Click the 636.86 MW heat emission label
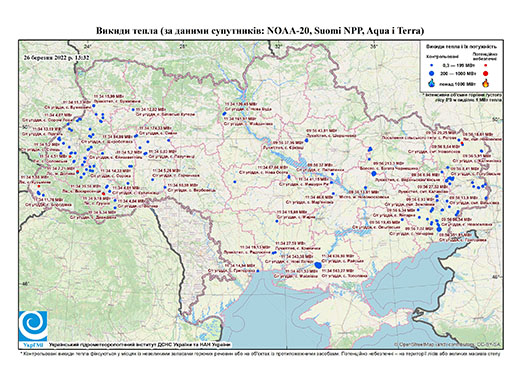Image resolution: width=520 pixels, height=368 pixels. tap(337, 256)
